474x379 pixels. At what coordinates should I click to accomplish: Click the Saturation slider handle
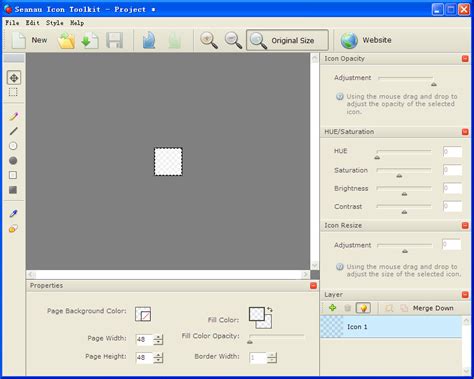[x=399, y=176]
